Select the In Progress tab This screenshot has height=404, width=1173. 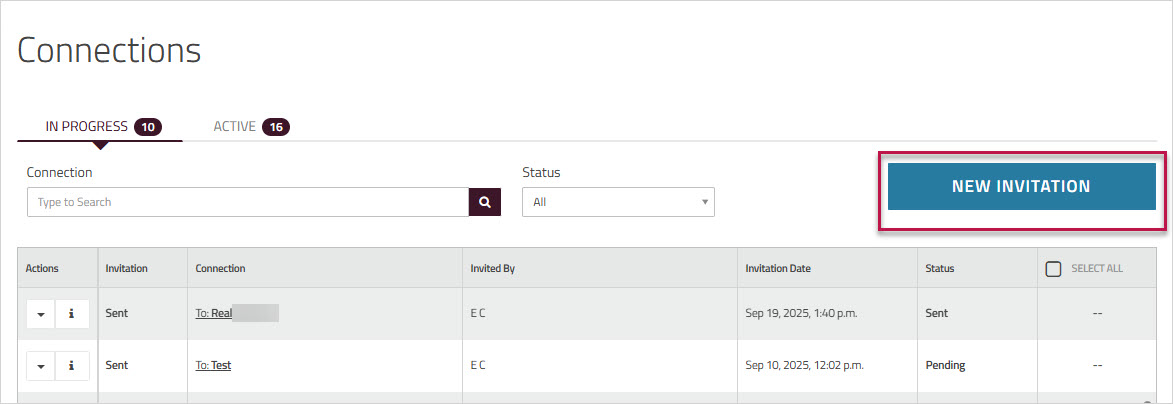(87, 127)
